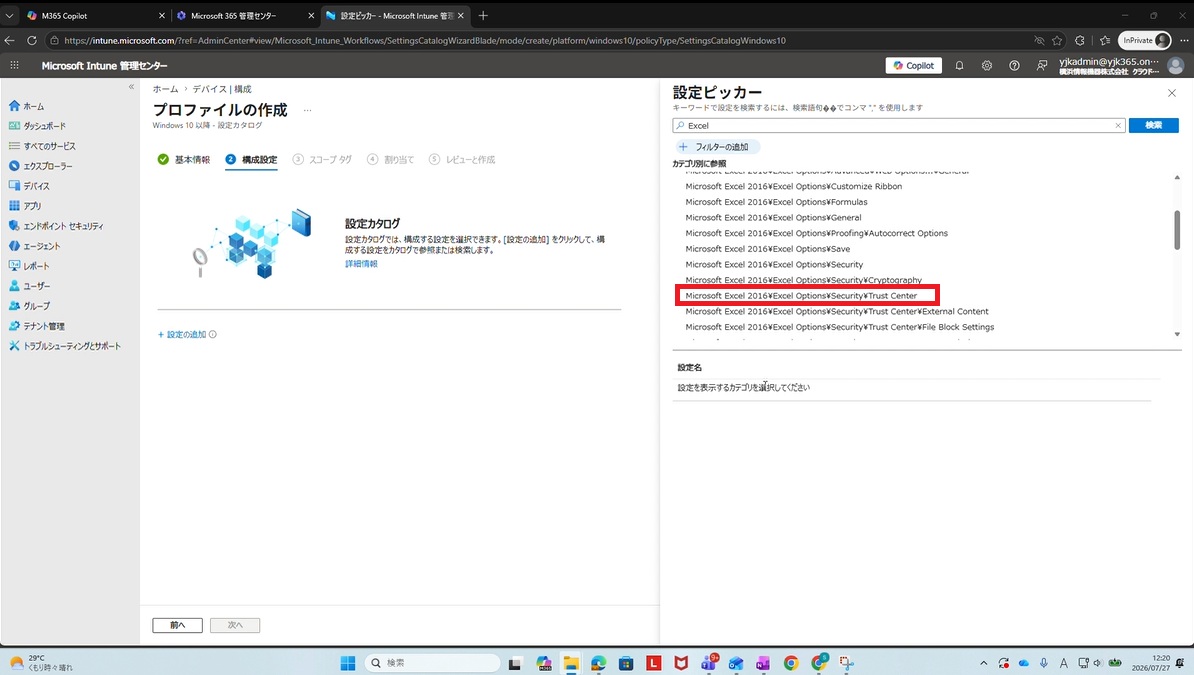Screen dimensions: 1194x675
Task: Refresh the browser page
Action: [32, 40]
